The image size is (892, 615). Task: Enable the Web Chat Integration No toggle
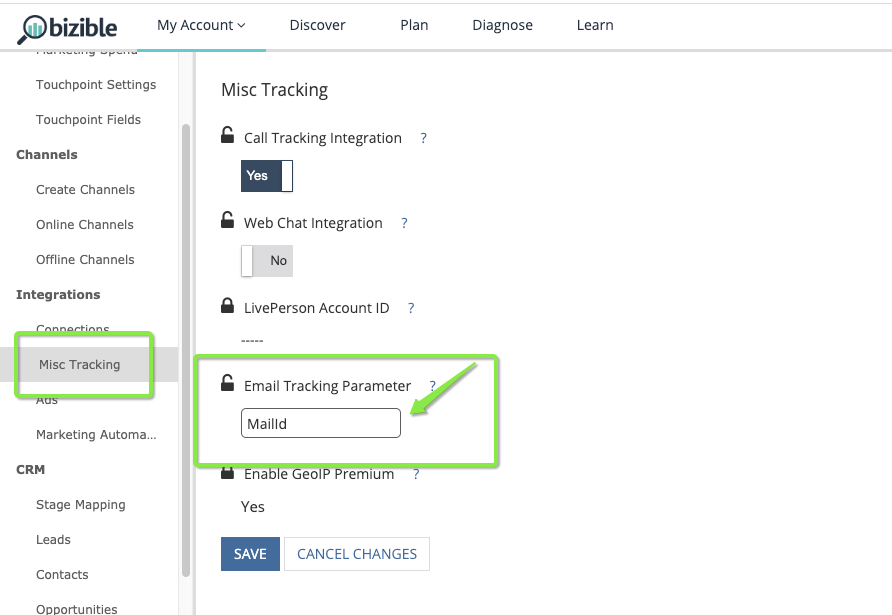(267, 261)
